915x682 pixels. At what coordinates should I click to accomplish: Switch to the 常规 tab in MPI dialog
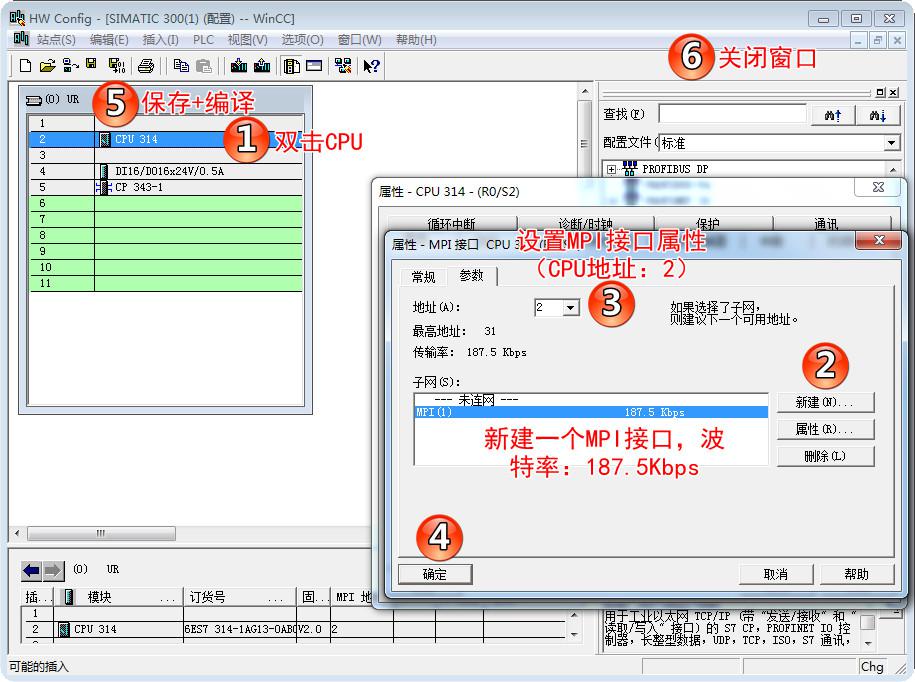pyautogui.click(x=423, y=277)
